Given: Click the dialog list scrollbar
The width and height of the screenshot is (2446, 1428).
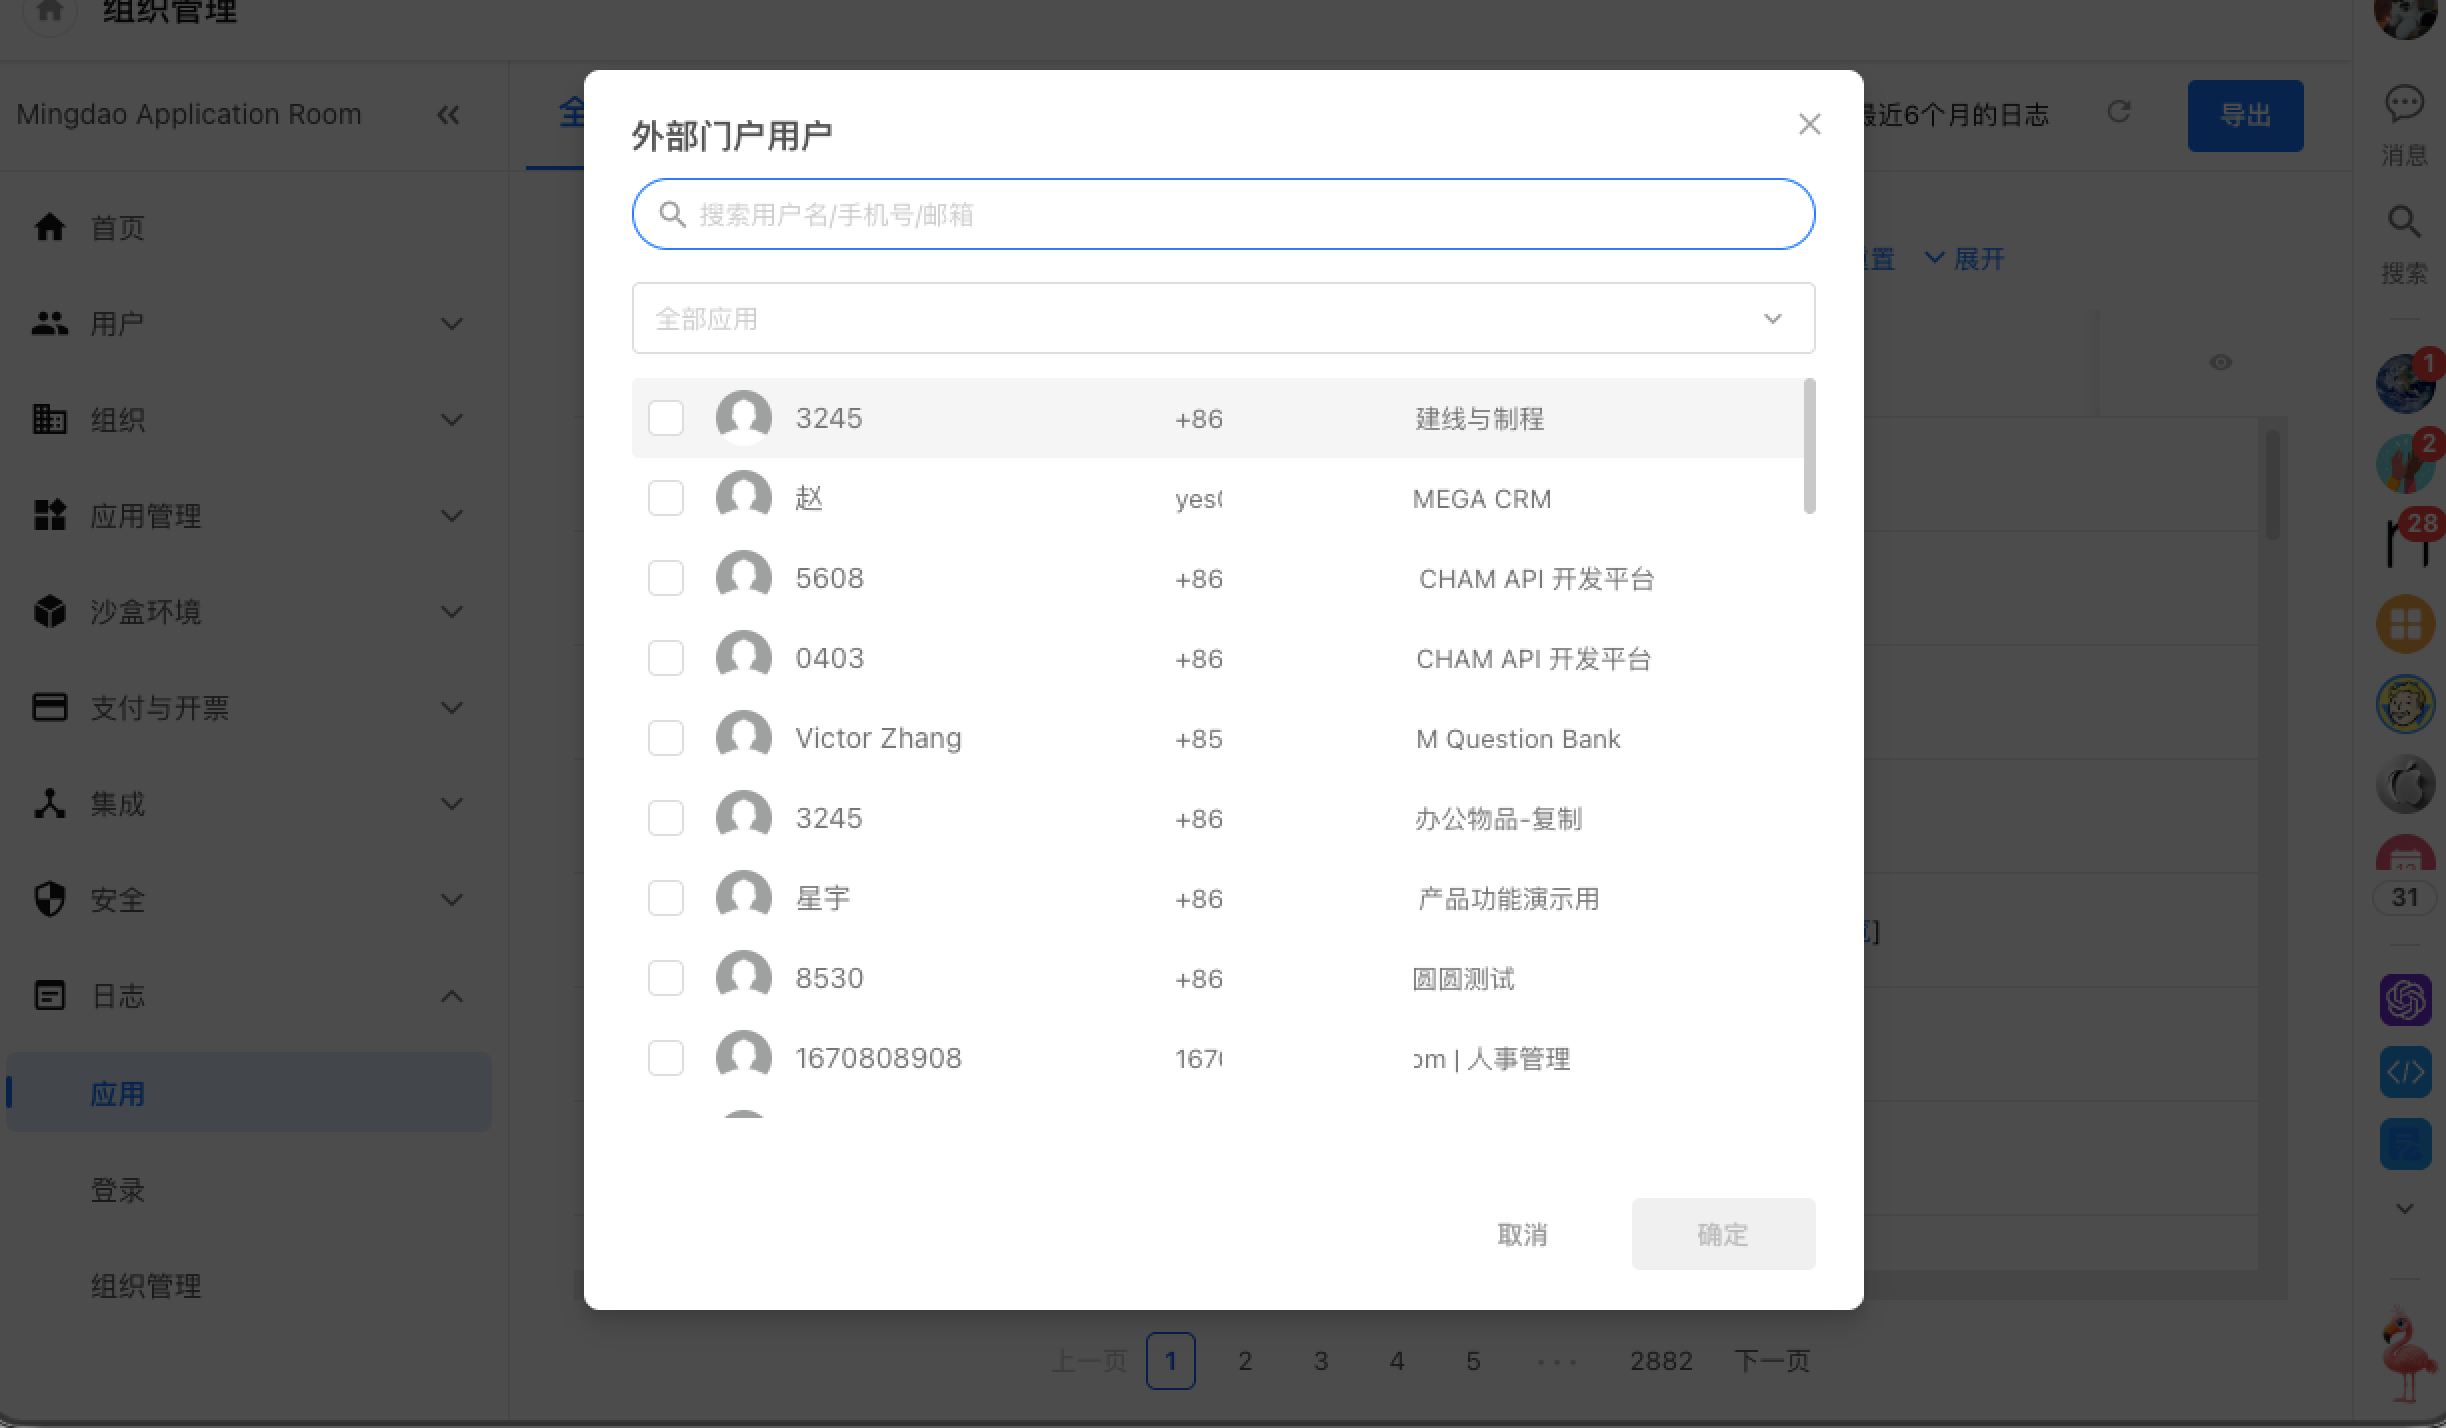Looking at the screenshot, I should [x=1809, y=446].
